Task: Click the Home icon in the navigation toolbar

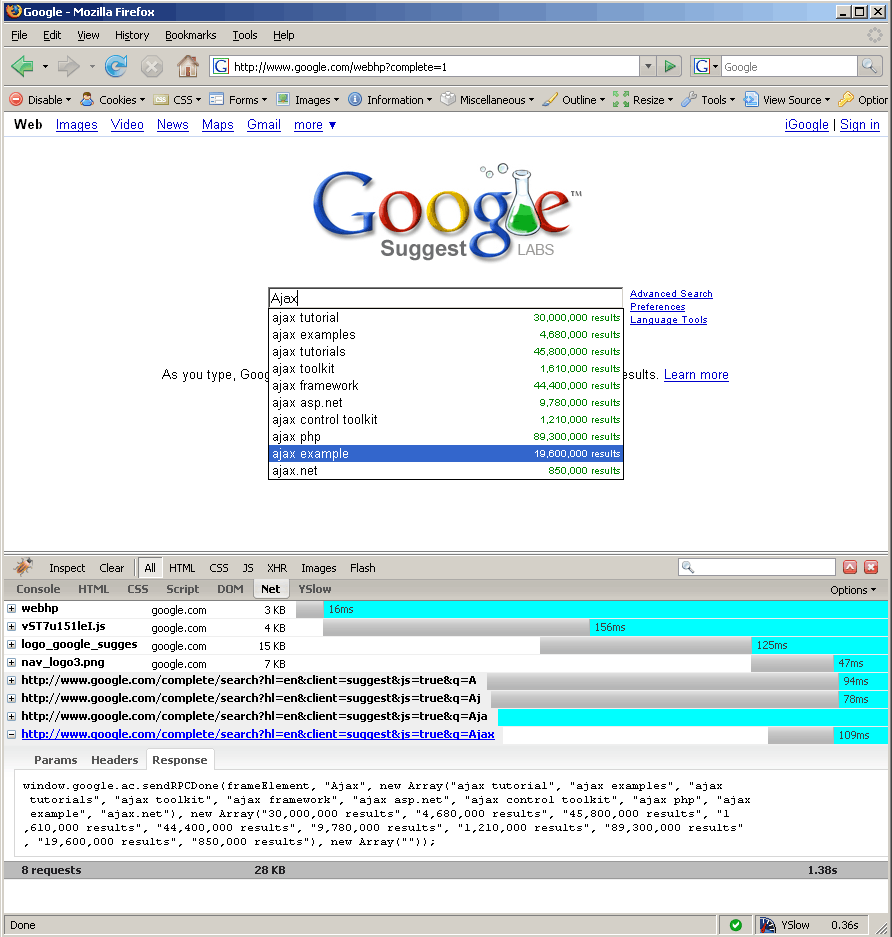Action: point(187,67)
